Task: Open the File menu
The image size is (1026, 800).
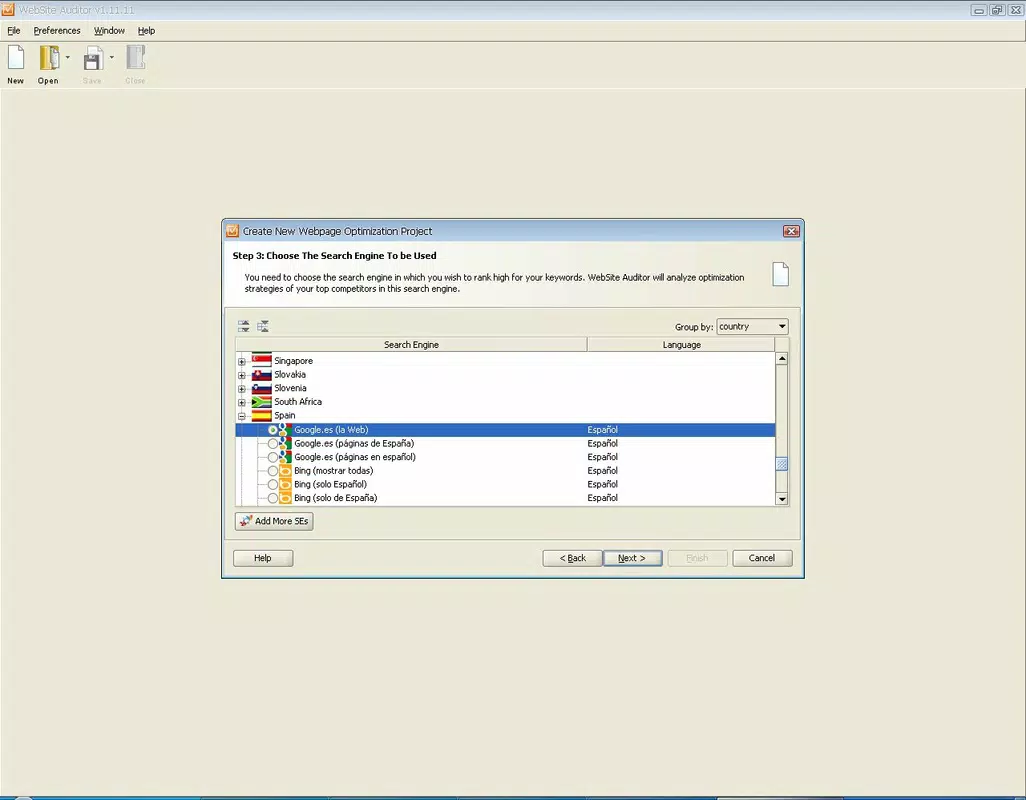Action: 14,31
